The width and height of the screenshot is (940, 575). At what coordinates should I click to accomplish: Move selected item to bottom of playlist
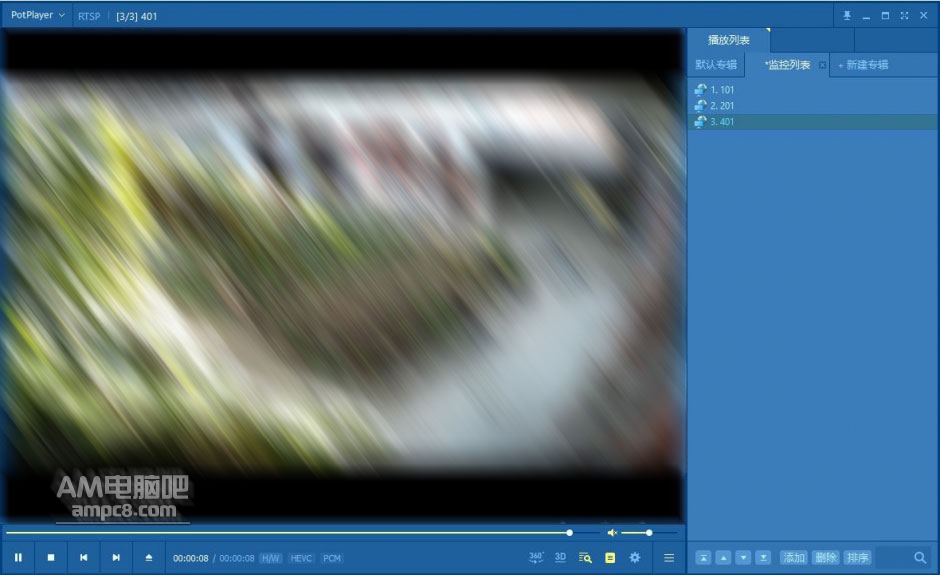pos(763,558)
